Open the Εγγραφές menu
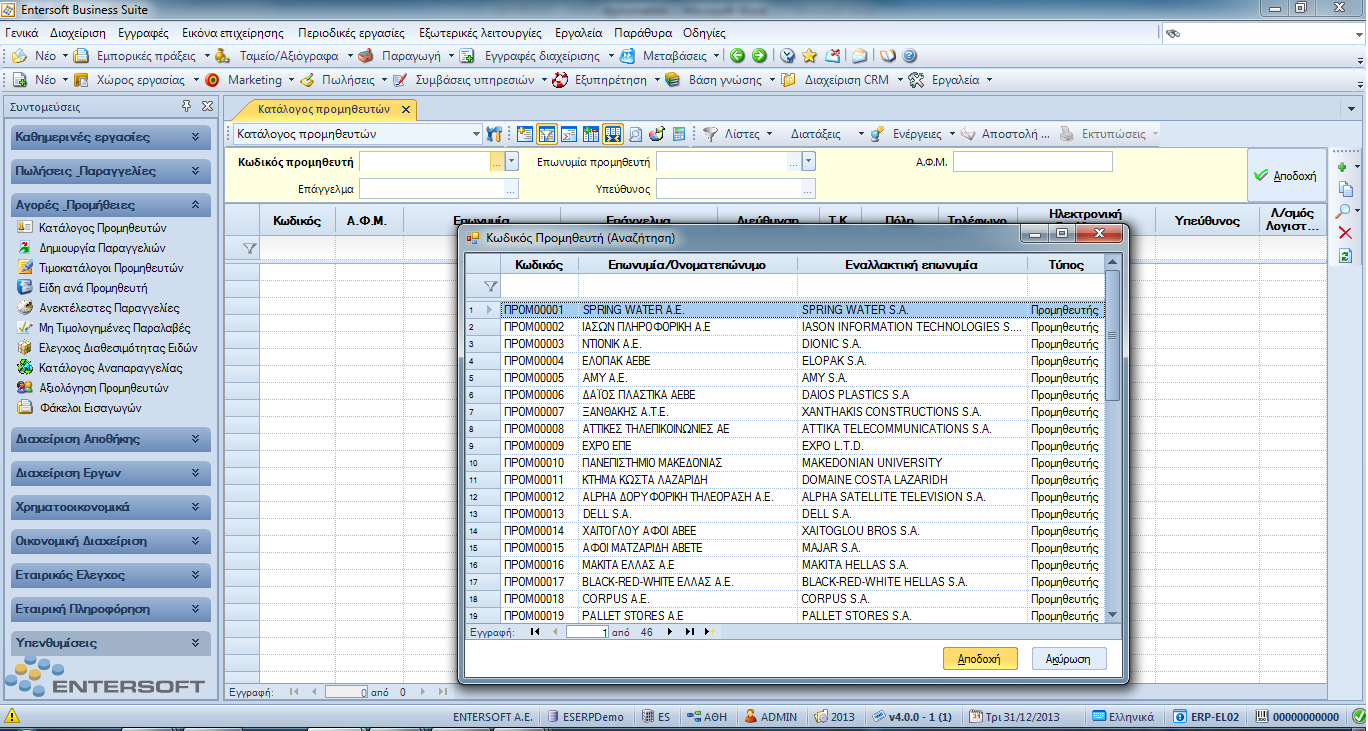The image size is (1368, 731). tap(142, 33)
